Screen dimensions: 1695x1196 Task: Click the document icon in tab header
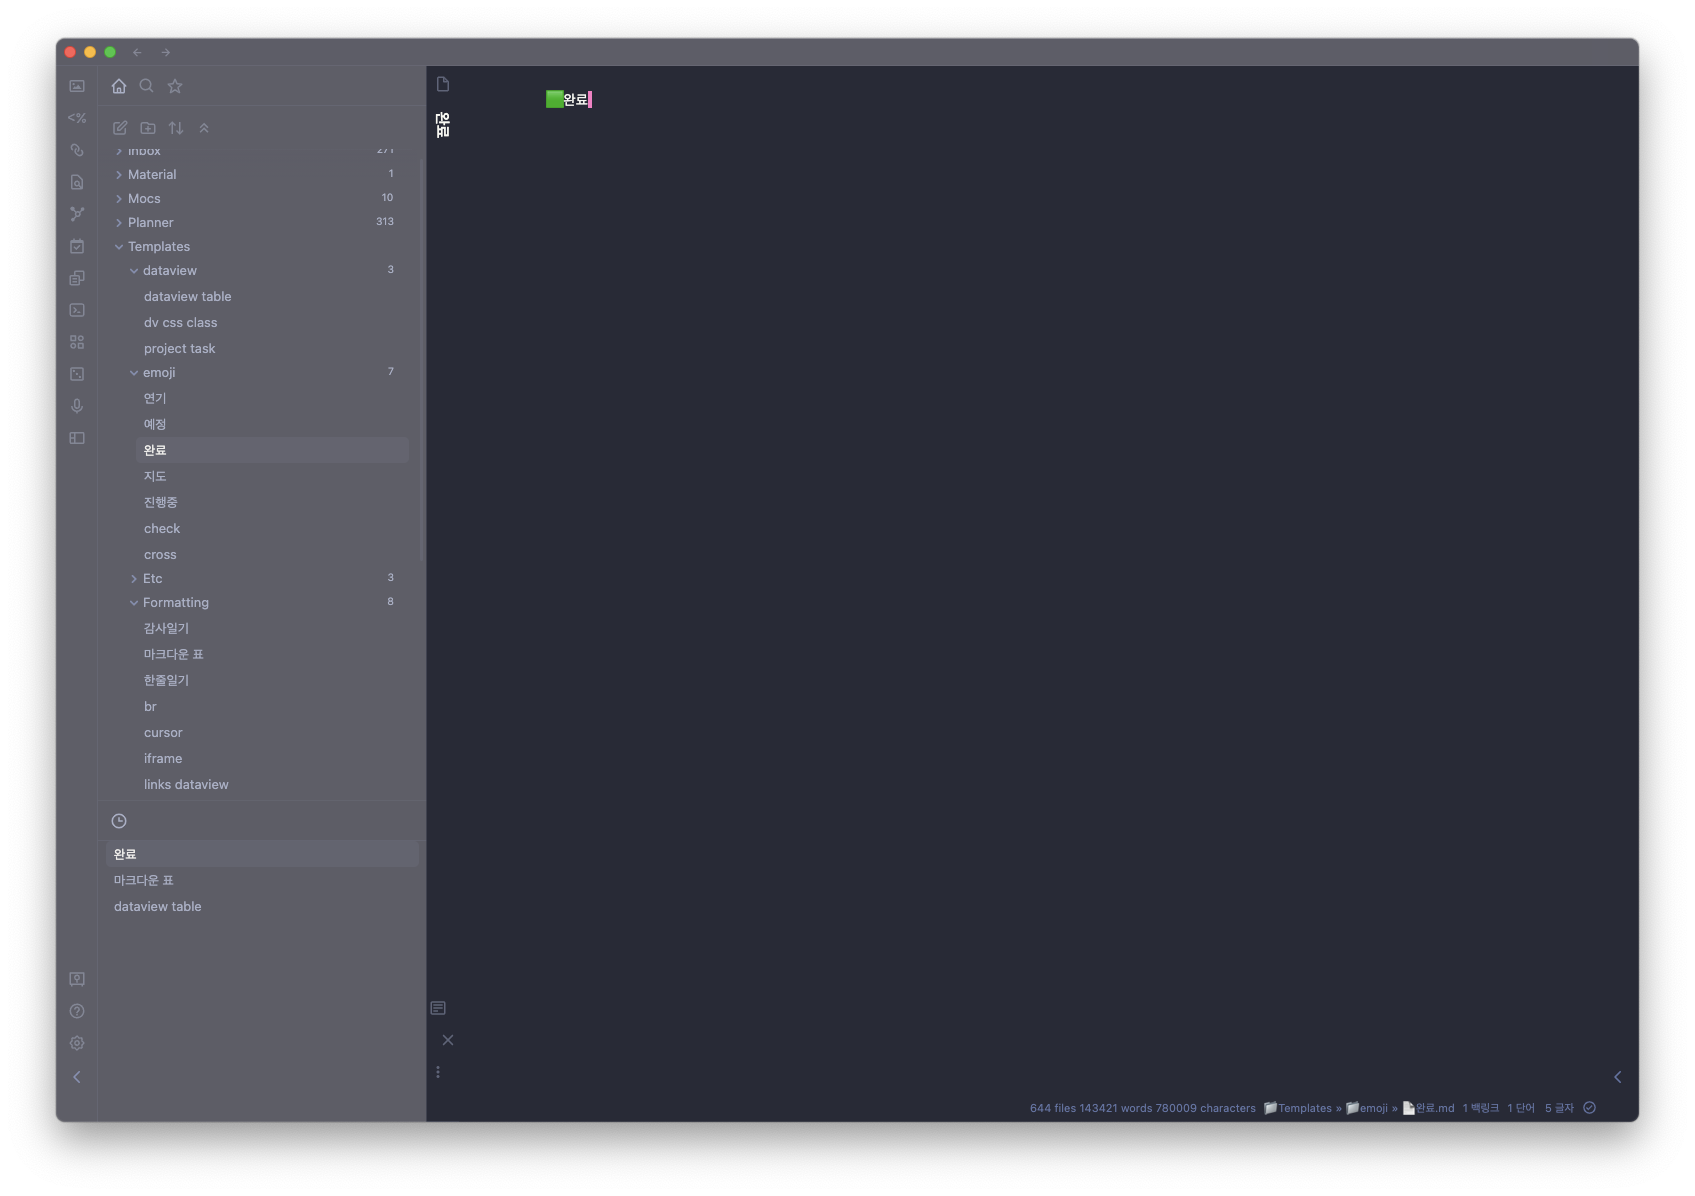coord(443,84)
